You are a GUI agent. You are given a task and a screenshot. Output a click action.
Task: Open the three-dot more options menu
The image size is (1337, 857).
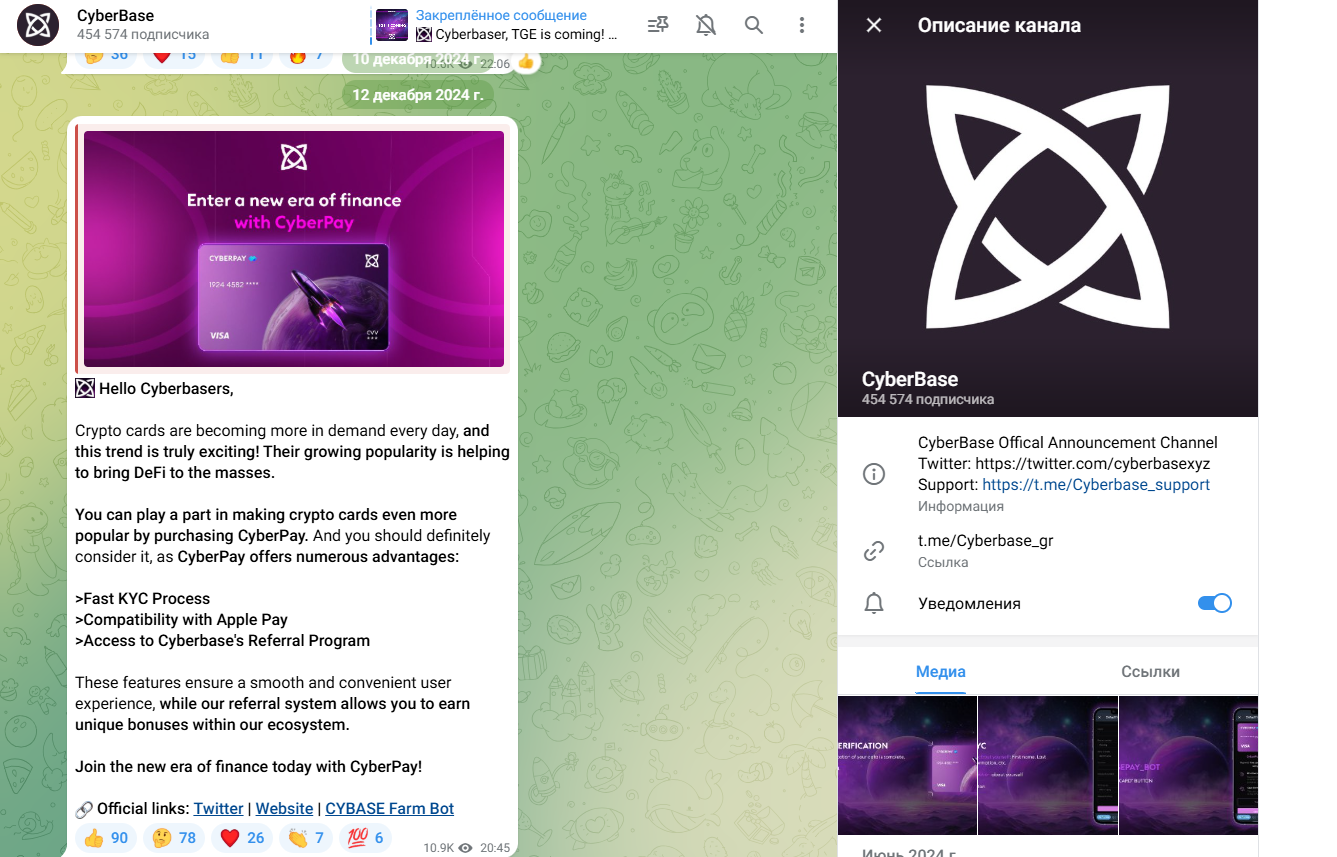pos(802,25)
